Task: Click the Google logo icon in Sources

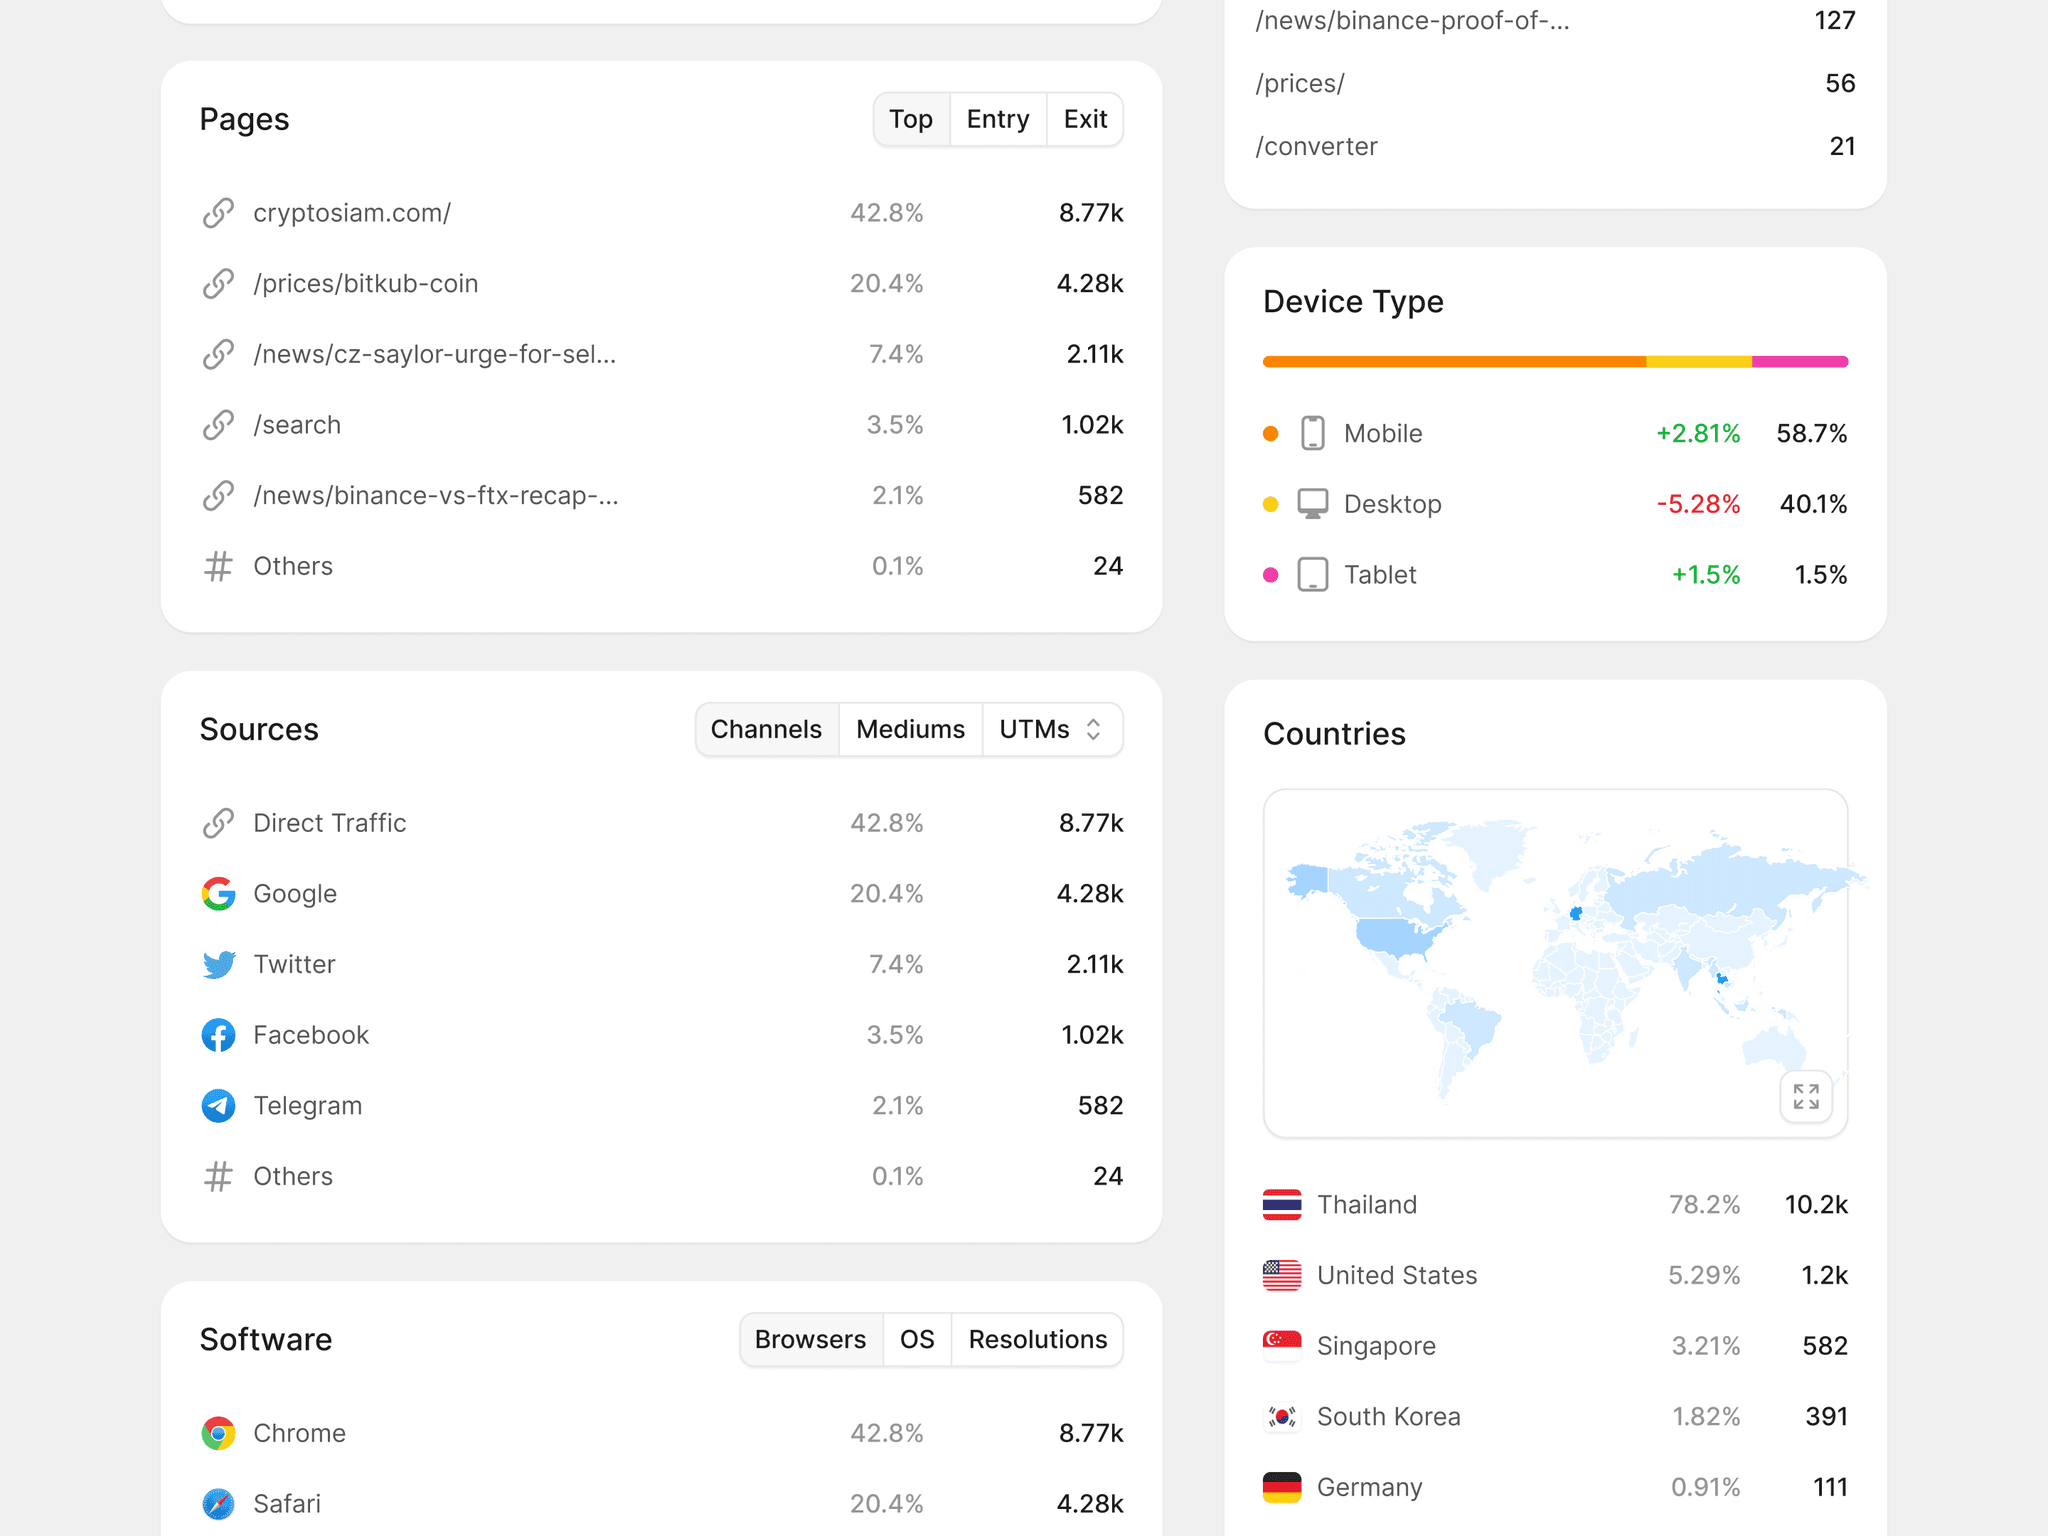Action: coord(218,893)
